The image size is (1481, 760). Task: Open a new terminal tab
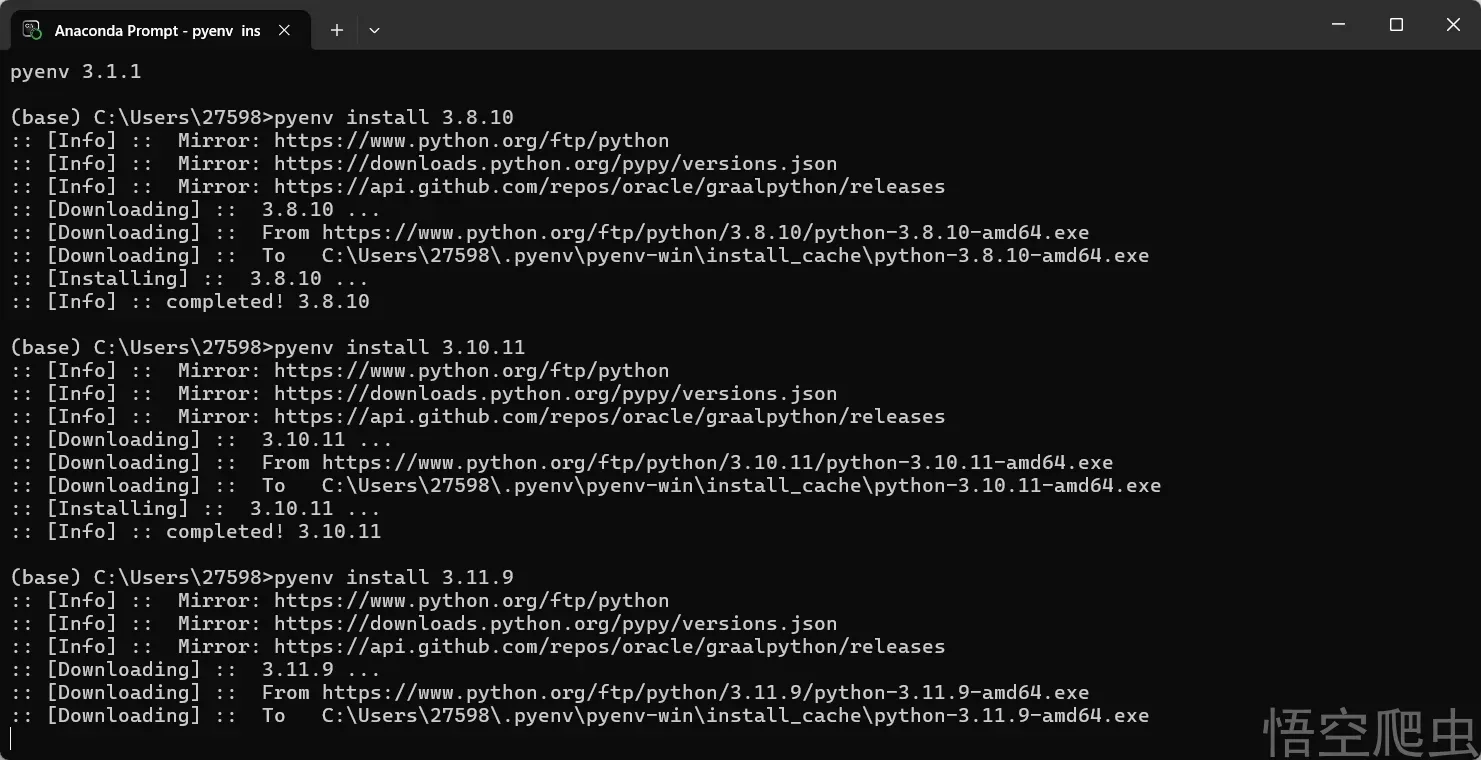pyautogui.click(x=337, y=30)
